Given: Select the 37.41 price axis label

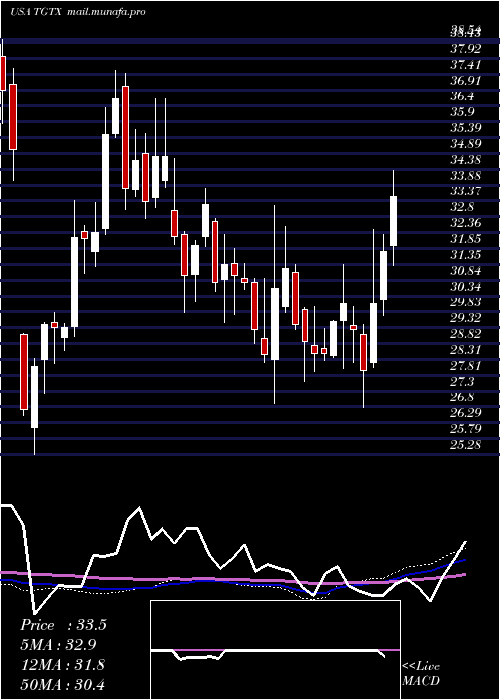Looking at the screenshot, I should click(466, 65).
